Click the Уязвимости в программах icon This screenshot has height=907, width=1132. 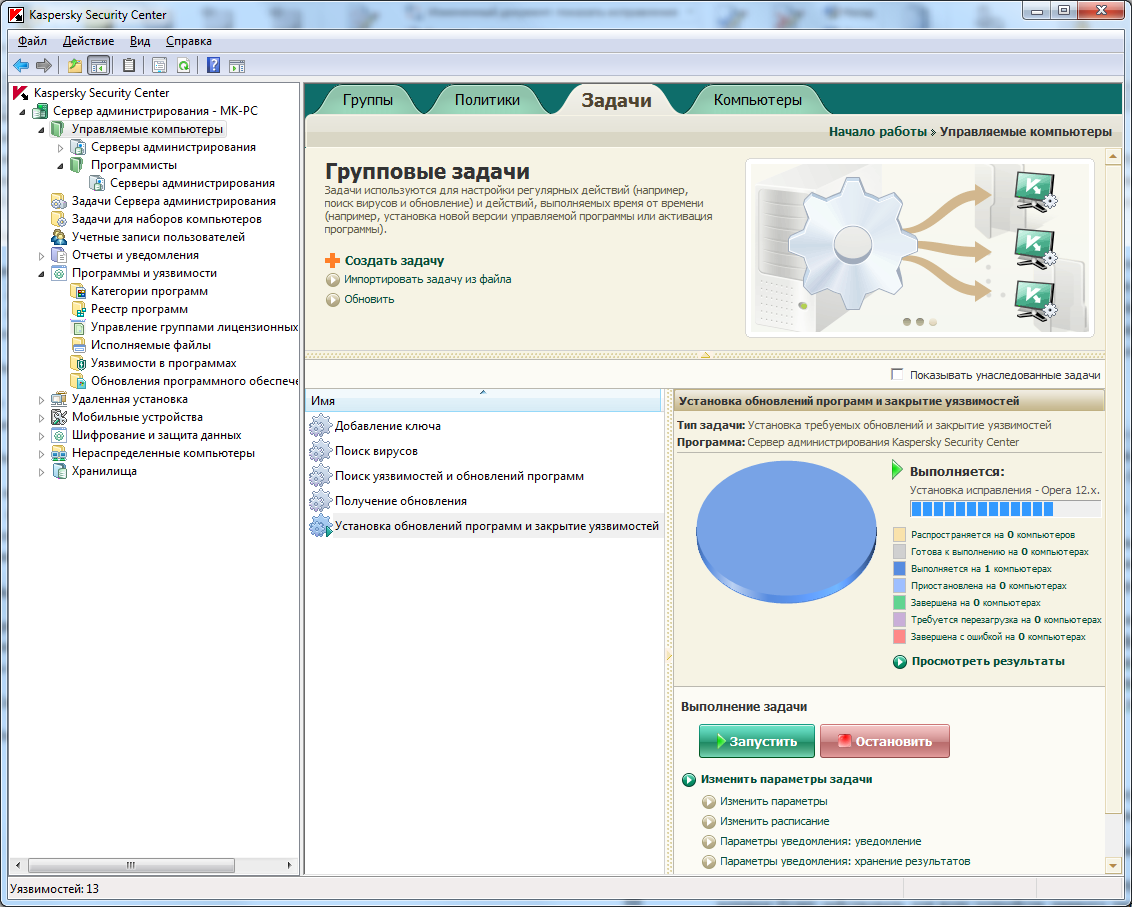[x=78, y=363]
